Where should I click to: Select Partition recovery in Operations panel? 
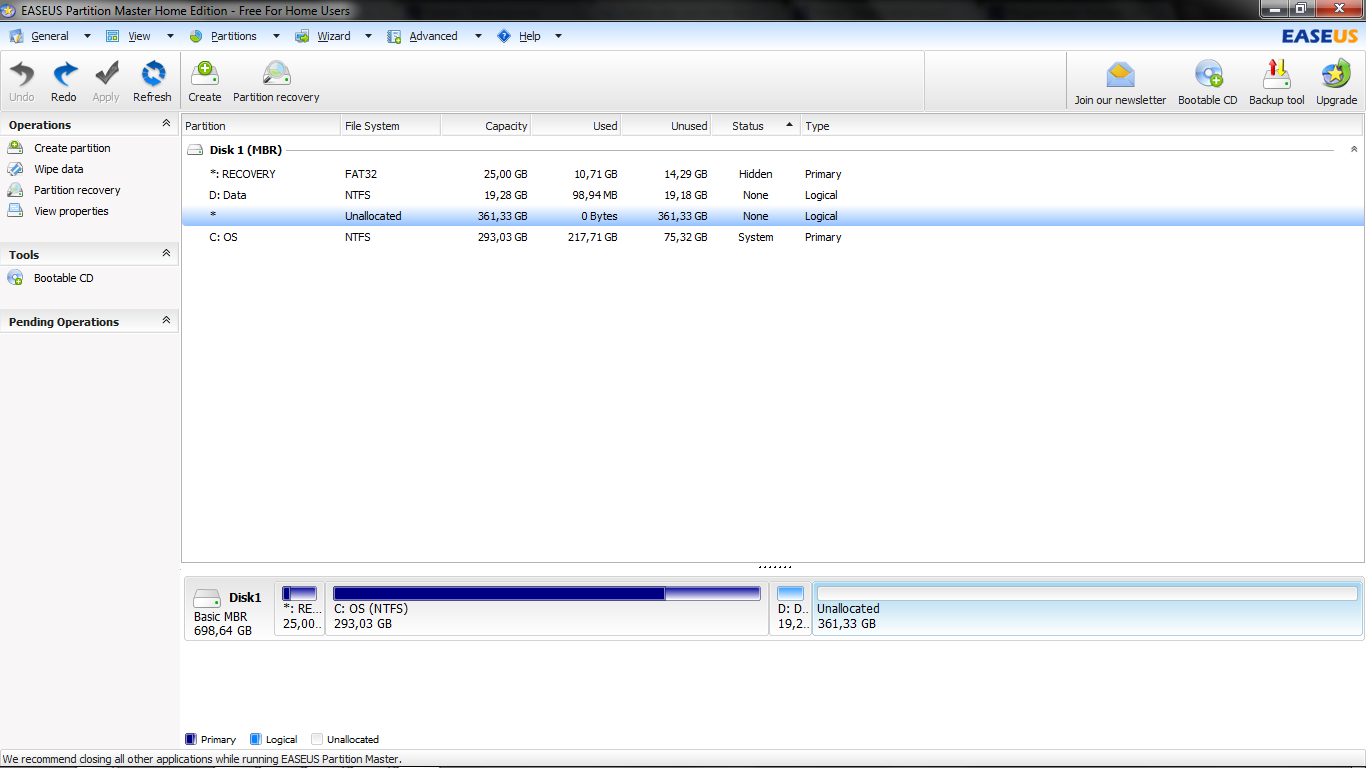(77, 190)
